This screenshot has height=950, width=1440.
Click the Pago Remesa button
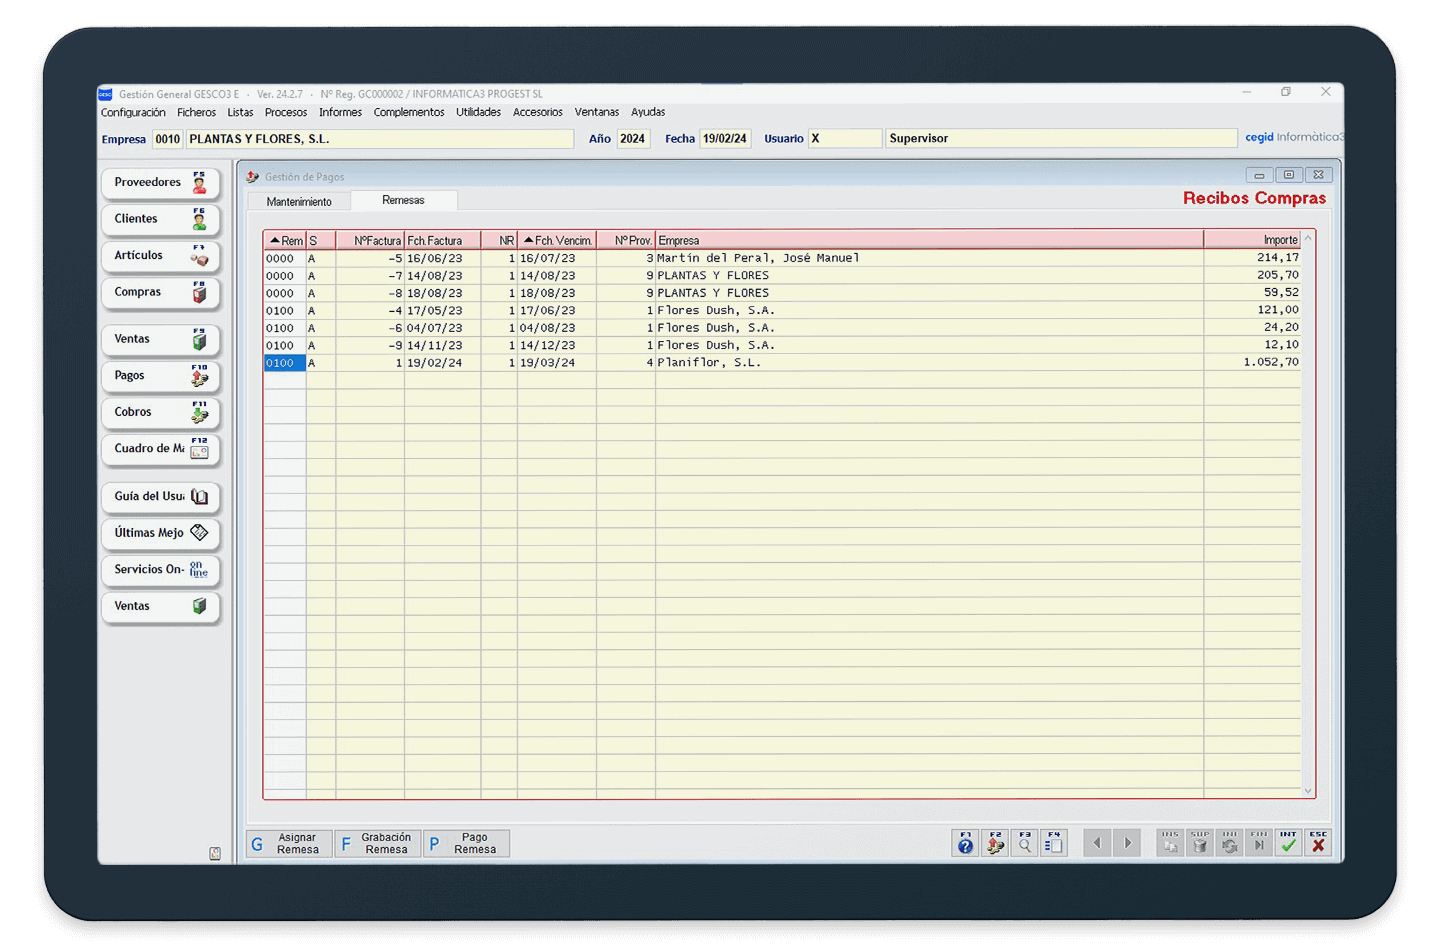pos(466,844)
